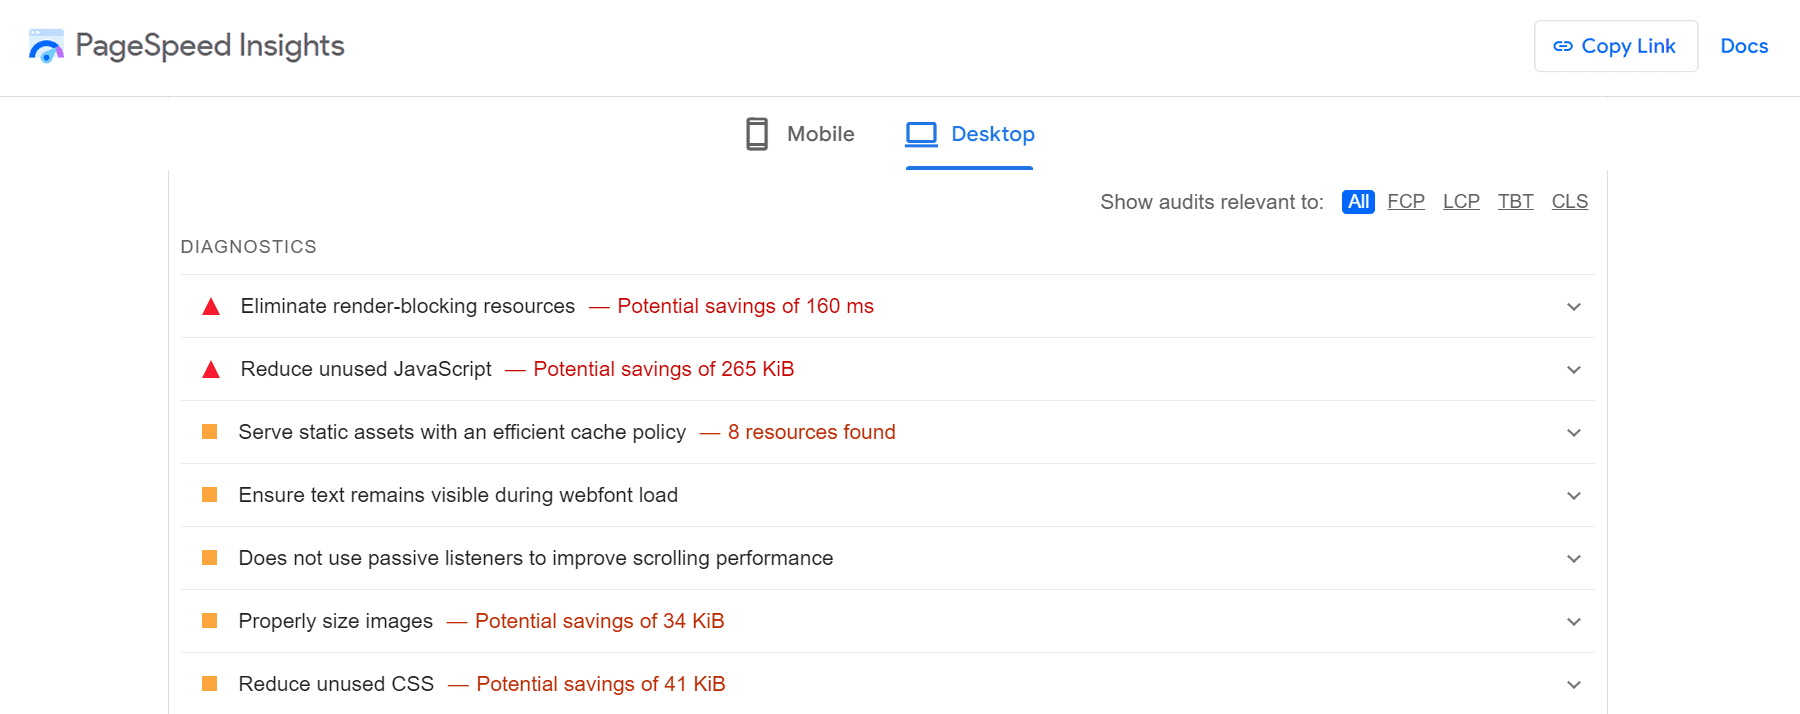Click the desktop laptop icon

click(x=921, y=134)
